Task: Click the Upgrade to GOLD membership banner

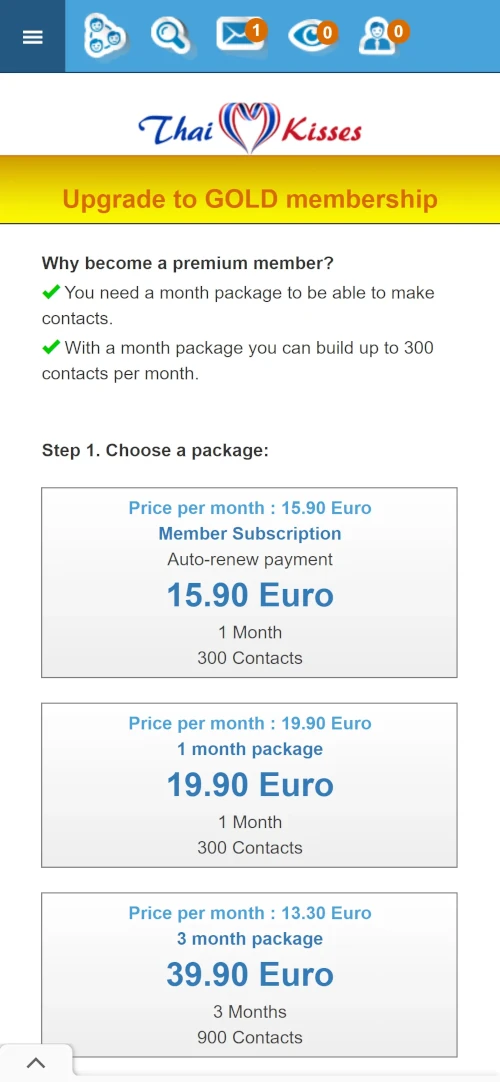Action: (250, 199)
